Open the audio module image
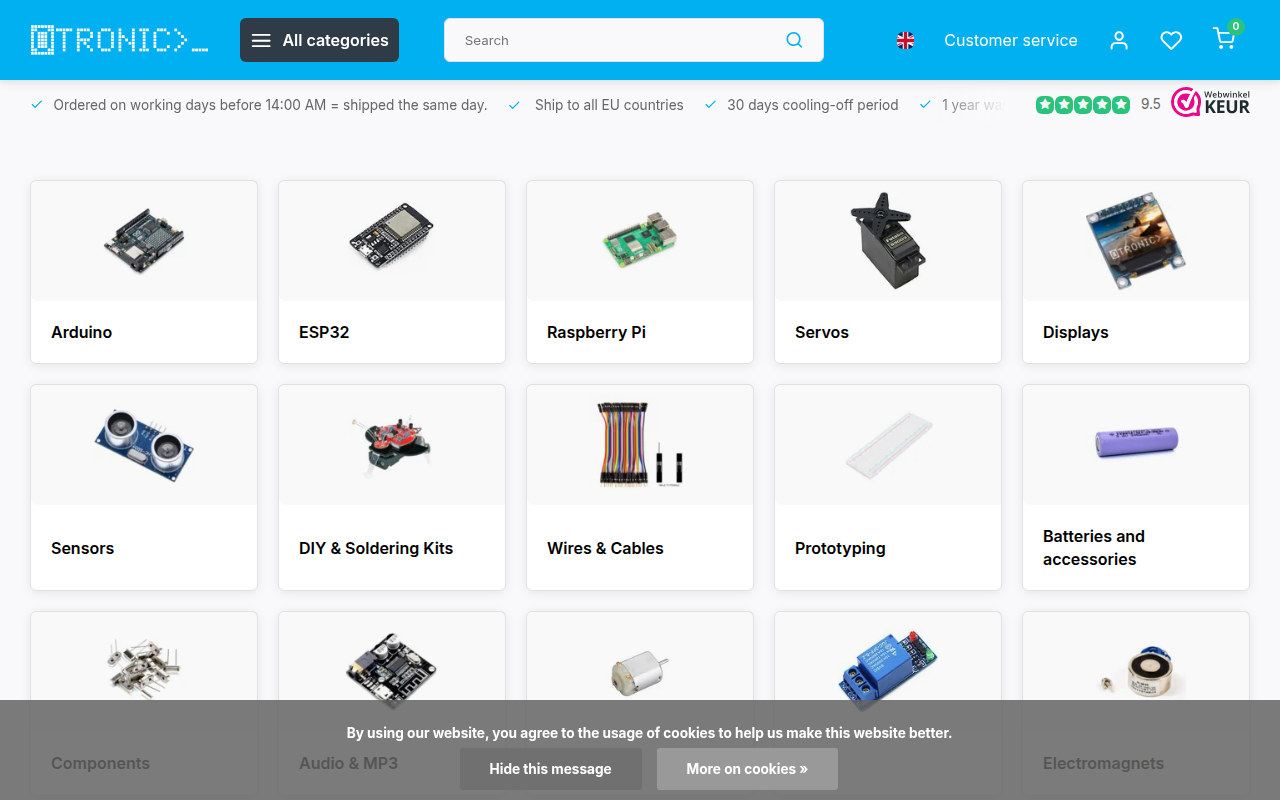The image size is (1280, 800). tap(392, 670)
